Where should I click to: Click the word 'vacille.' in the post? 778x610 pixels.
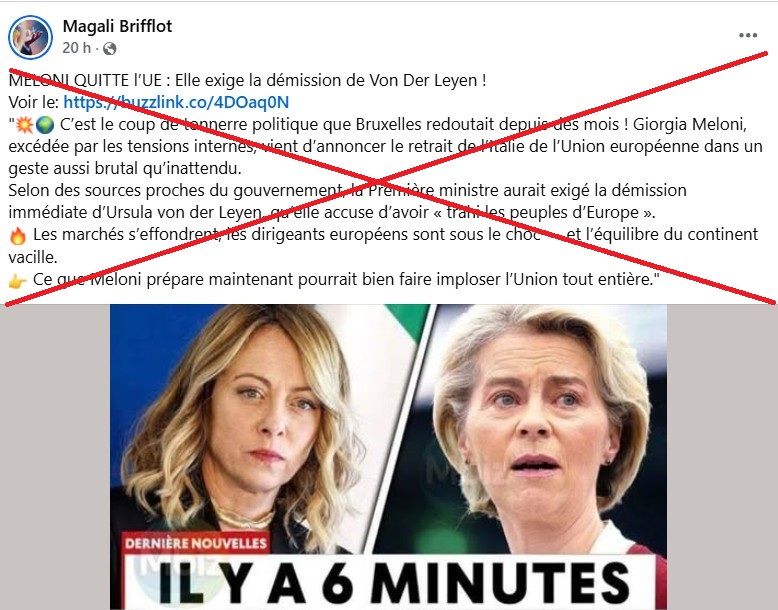click(33, 258)
